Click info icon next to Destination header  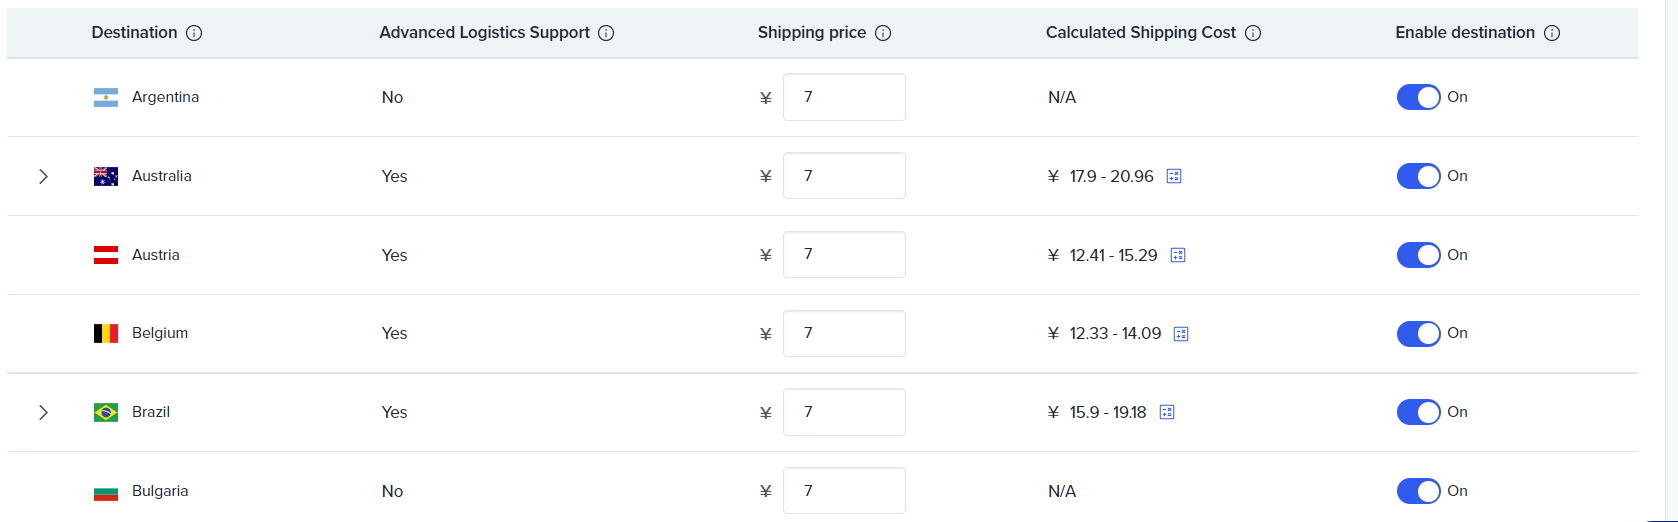194,33
